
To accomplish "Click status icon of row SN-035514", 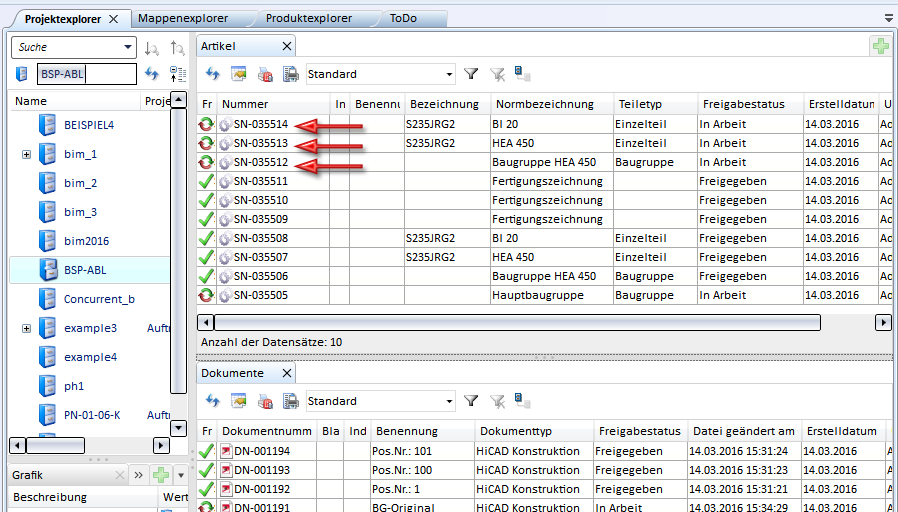I will [x=207, y=125].
